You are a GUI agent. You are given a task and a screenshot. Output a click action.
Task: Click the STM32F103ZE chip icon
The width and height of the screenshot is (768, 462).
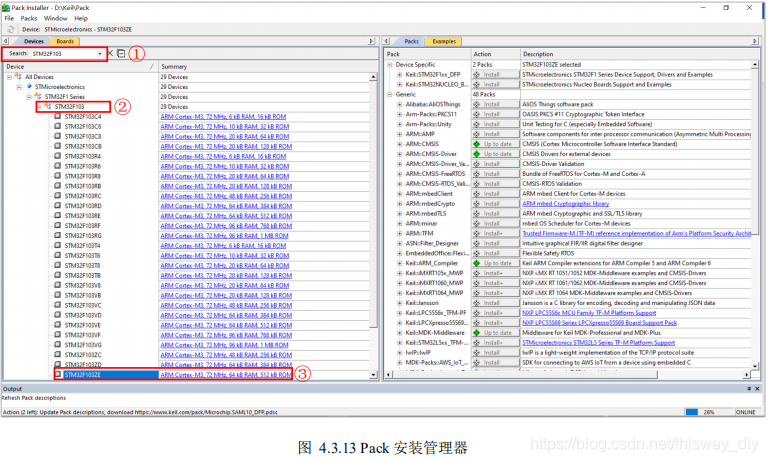pos(58,374)
